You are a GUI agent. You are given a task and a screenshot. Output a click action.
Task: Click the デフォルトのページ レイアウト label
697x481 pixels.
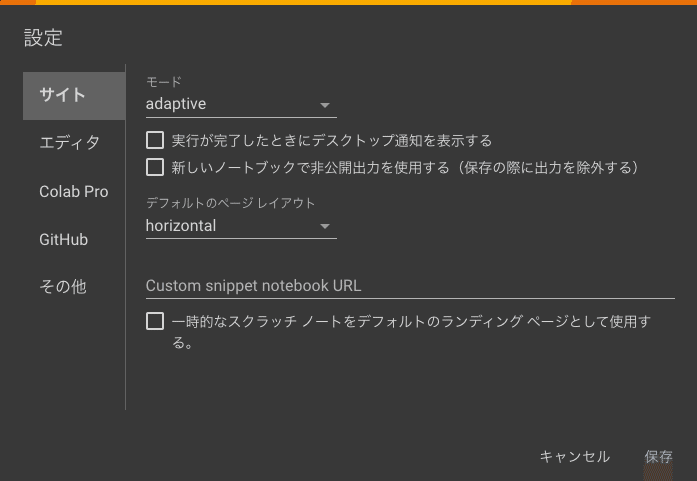(230, 203)
